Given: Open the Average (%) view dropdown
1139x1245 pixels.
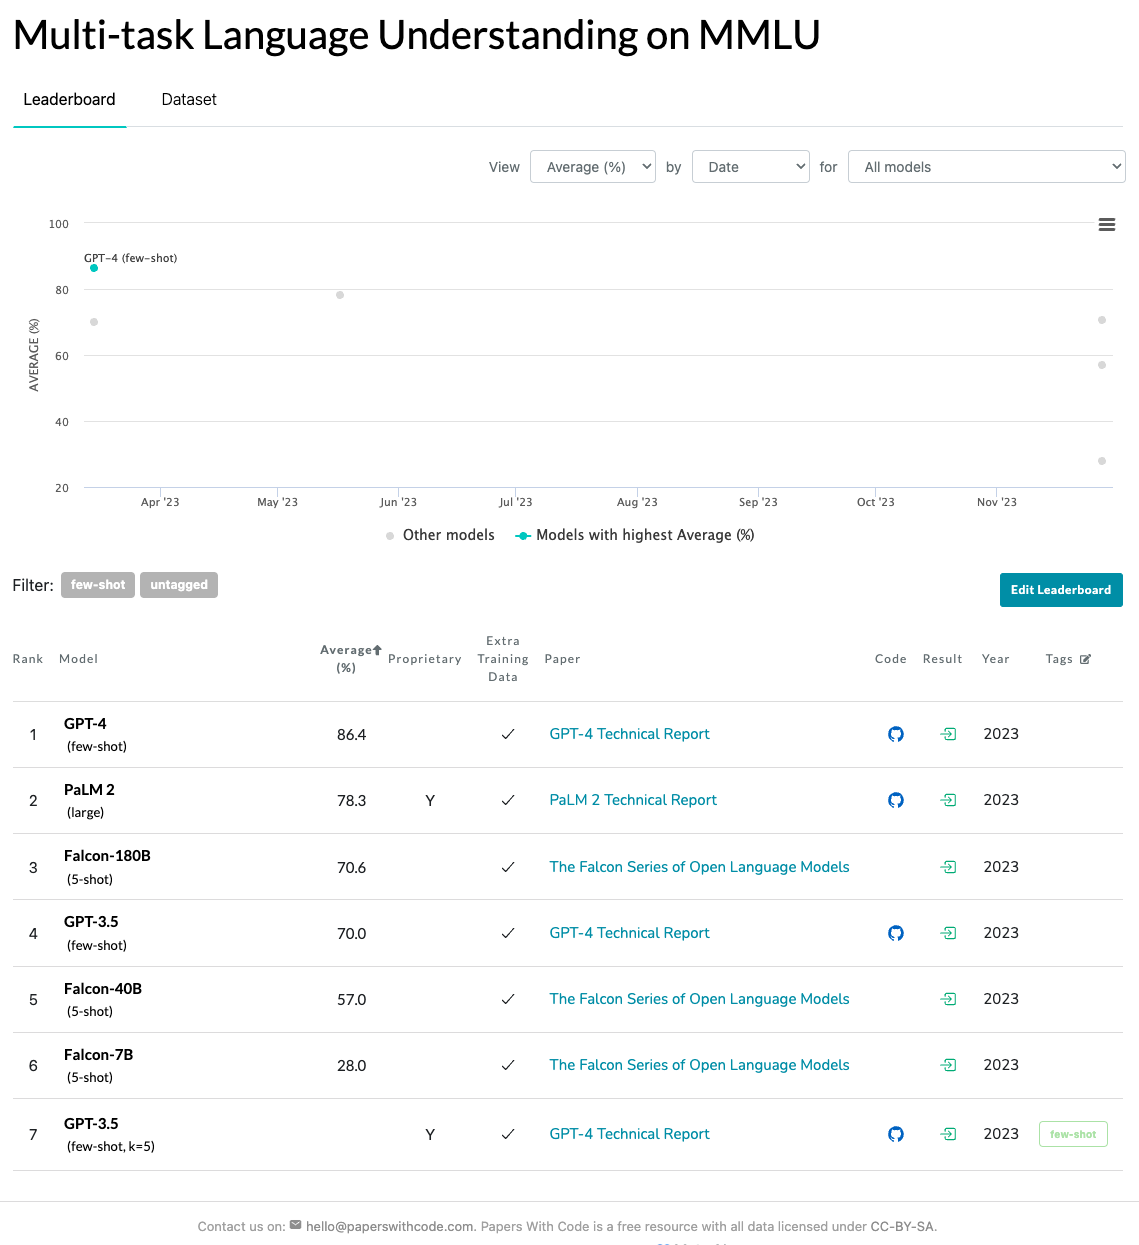Looking at the screenshot, I should coord(593,167).
